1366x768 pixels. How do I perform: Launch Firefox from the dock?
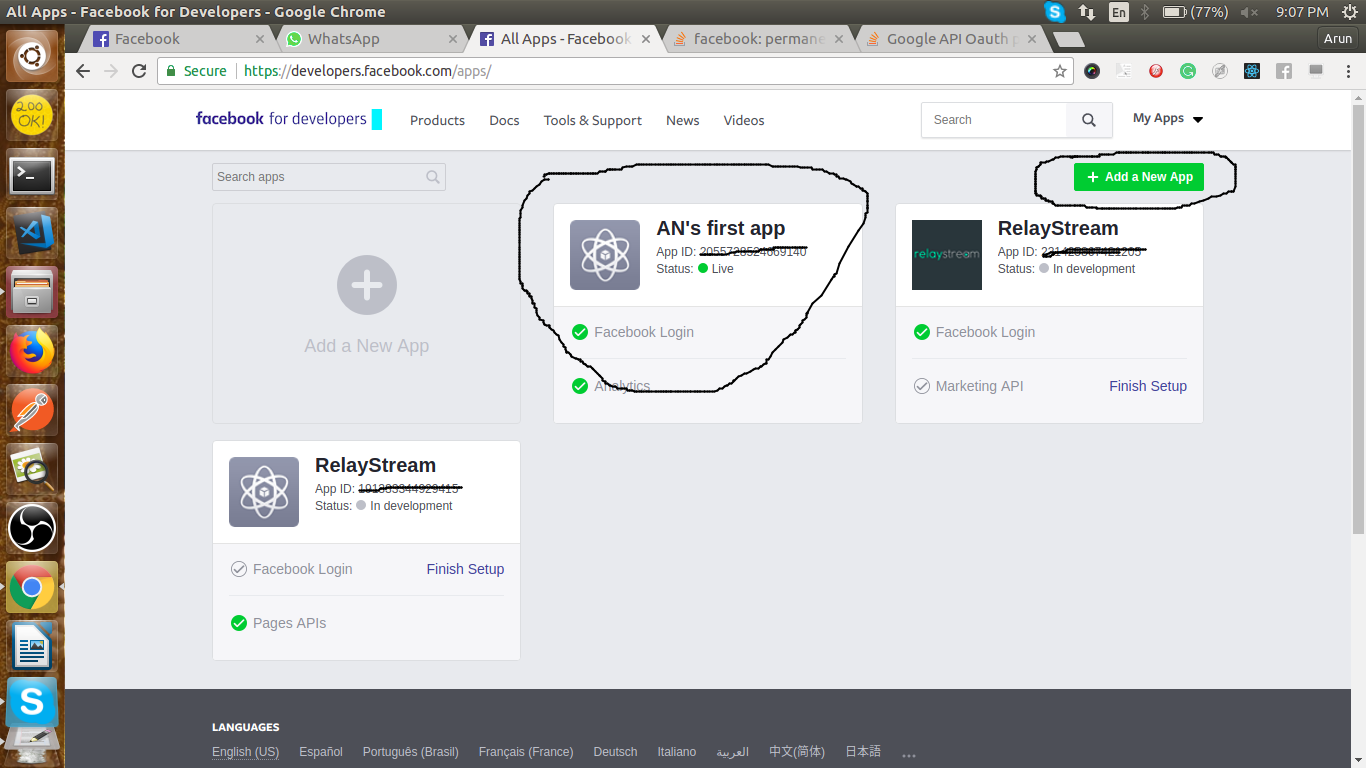32,351
